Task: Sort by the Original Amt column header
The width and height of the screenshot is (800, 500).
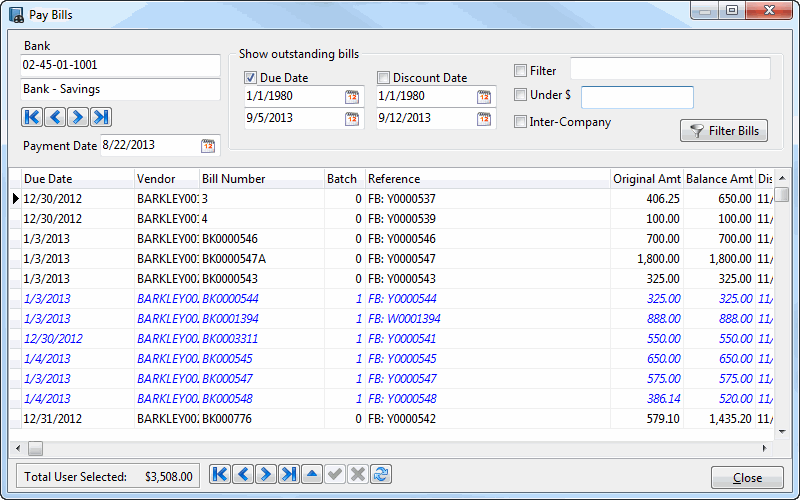Action: click(646, 179)
